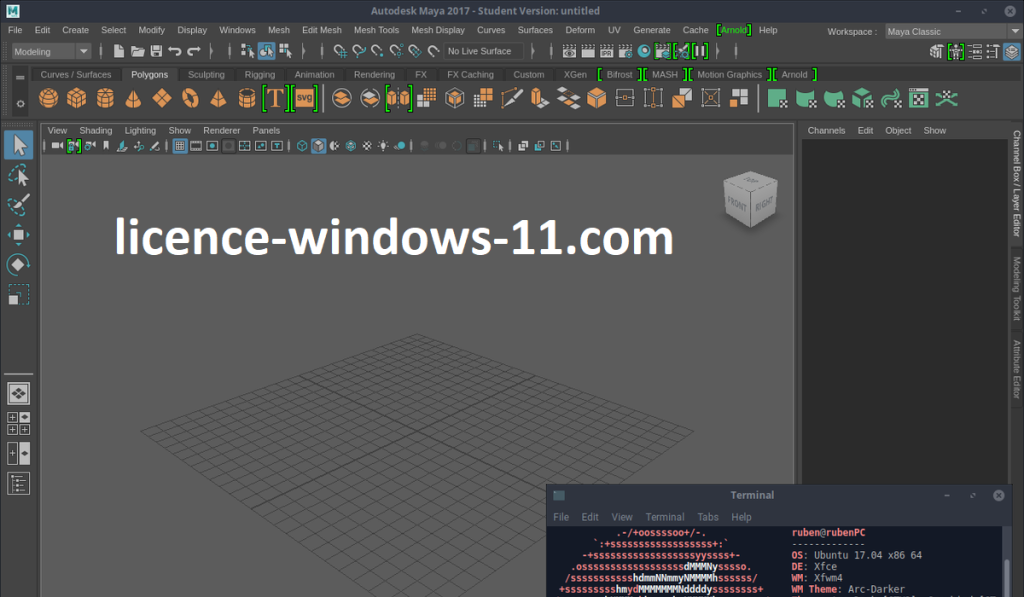1024x597 pixels.
Task: Click the Channels menu in Channel Box
Action: [826, 131]
